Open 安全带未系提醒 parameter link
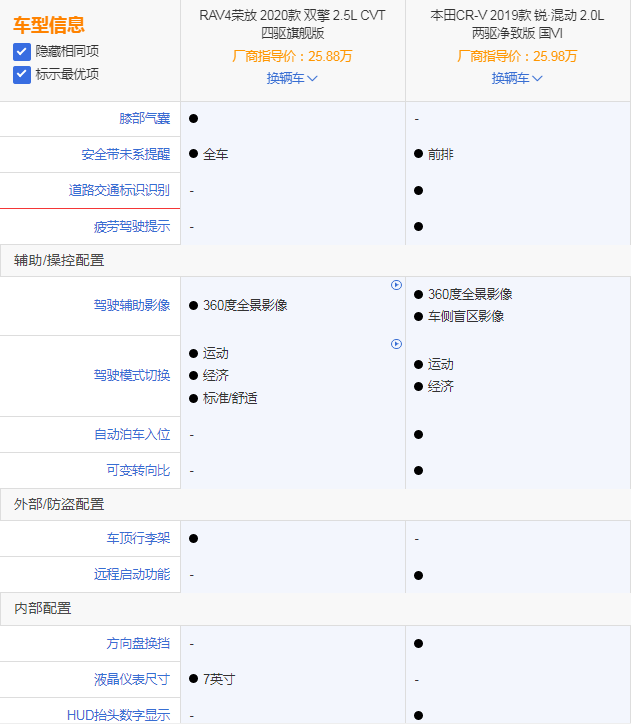631x726 pixels. pos(126,154)
